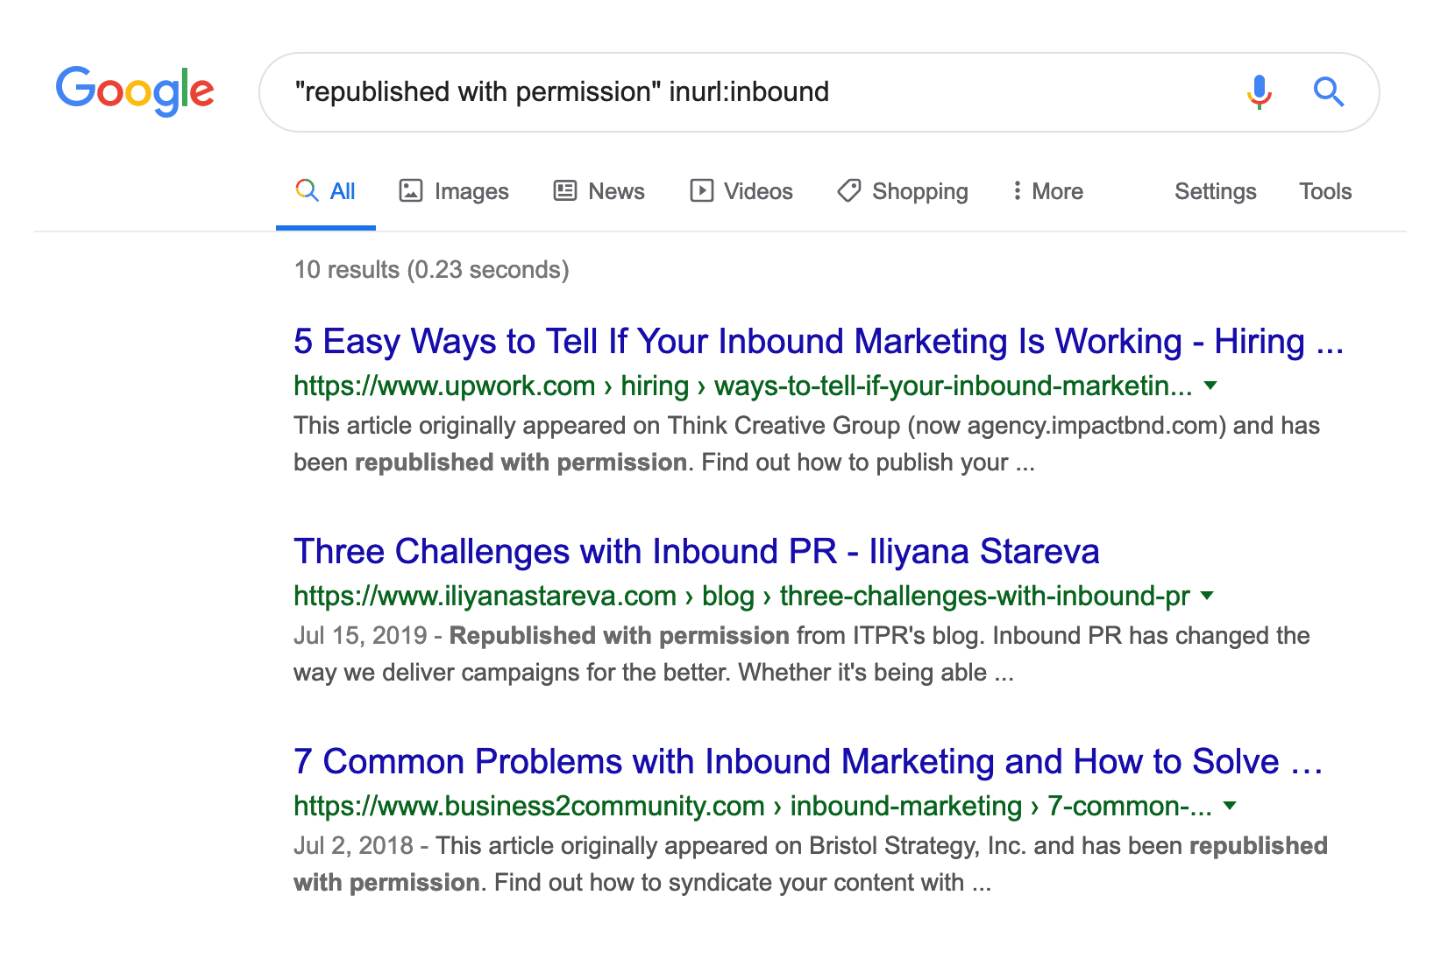The width and height of the screenshot is (1446, 968).
Task: Click the three-dot More icon
Action: coord(1017,191)
